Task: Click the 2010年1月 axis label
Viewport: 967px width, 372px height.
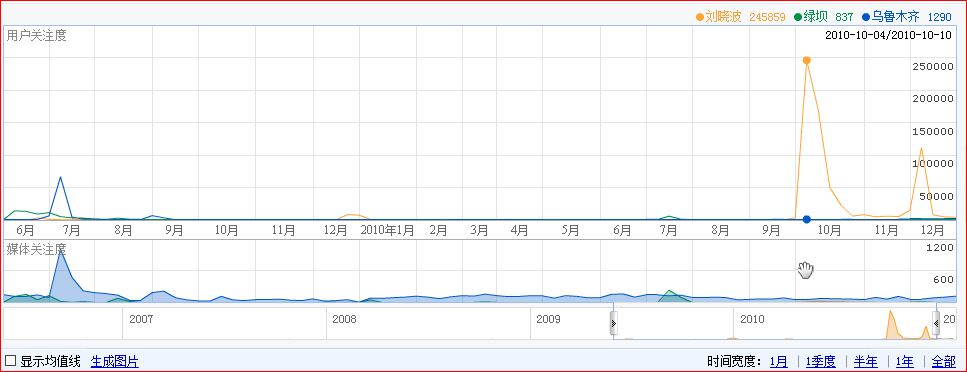Action: pos(387,230)
